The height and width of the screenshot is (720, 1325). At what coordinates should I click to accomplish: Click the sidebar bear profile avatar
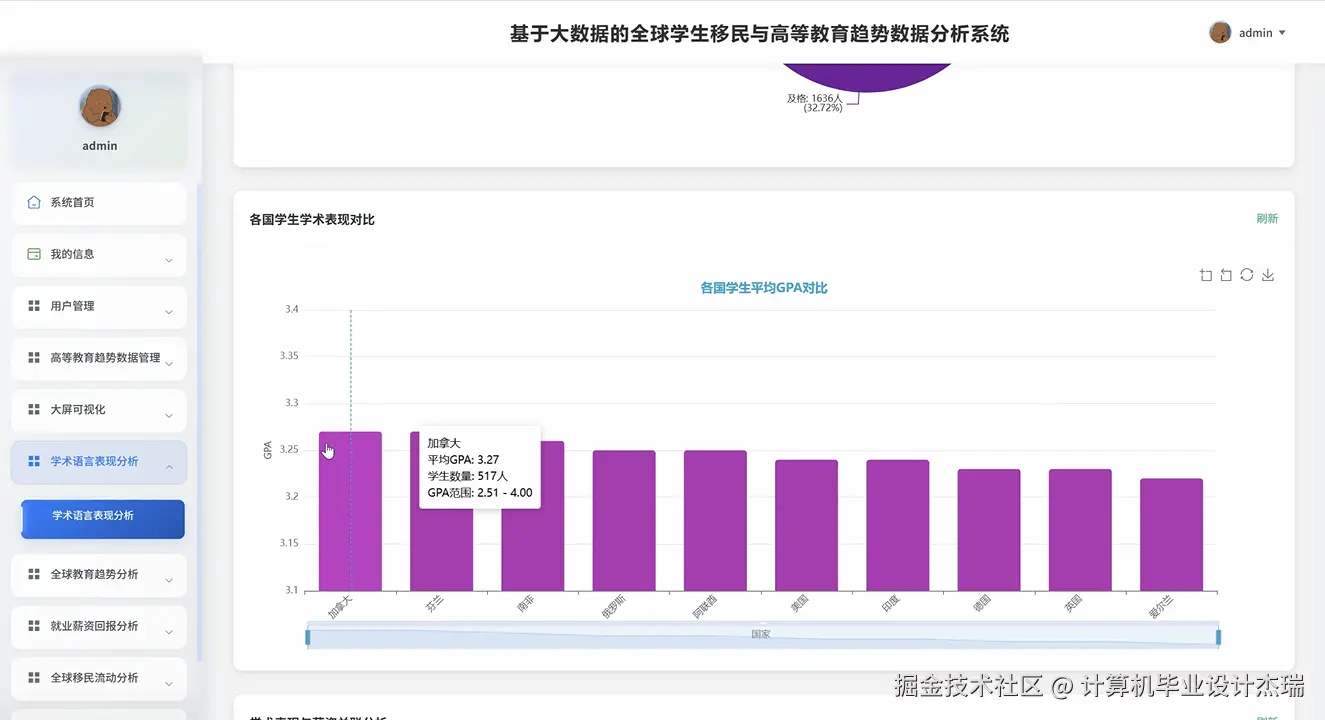pos(100,106)
